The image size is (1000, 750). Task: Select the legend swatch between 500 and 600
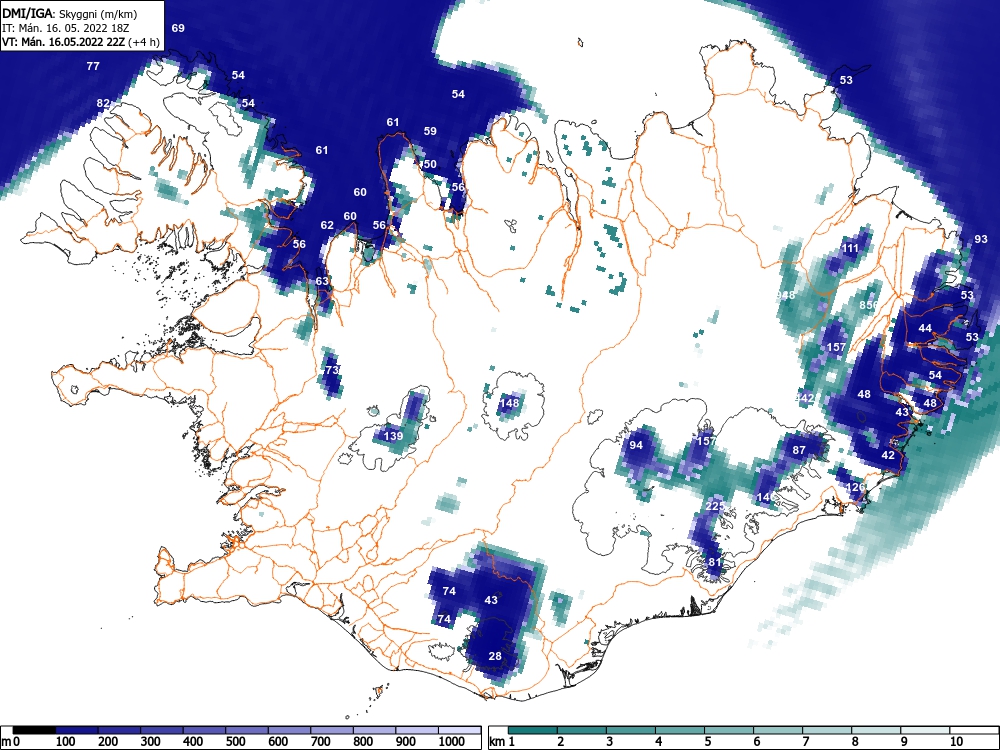(x=290, y=730)
